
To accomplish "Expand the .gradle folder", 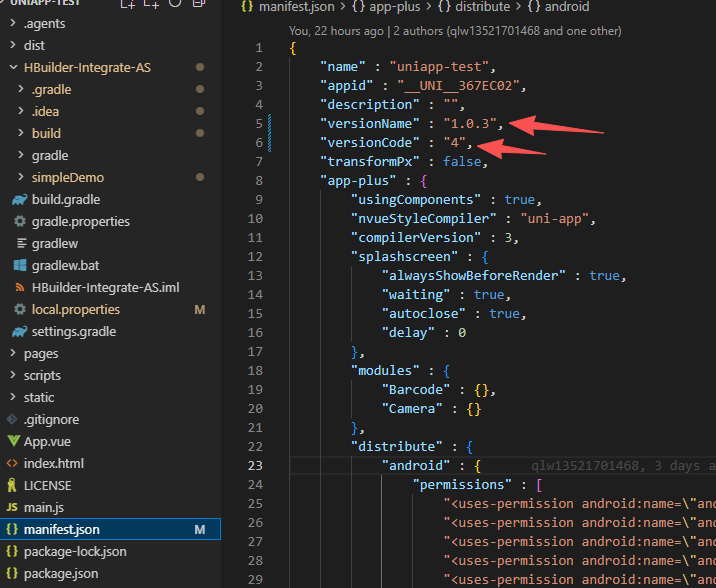I will pyautogui.click(x=21, y=89).
